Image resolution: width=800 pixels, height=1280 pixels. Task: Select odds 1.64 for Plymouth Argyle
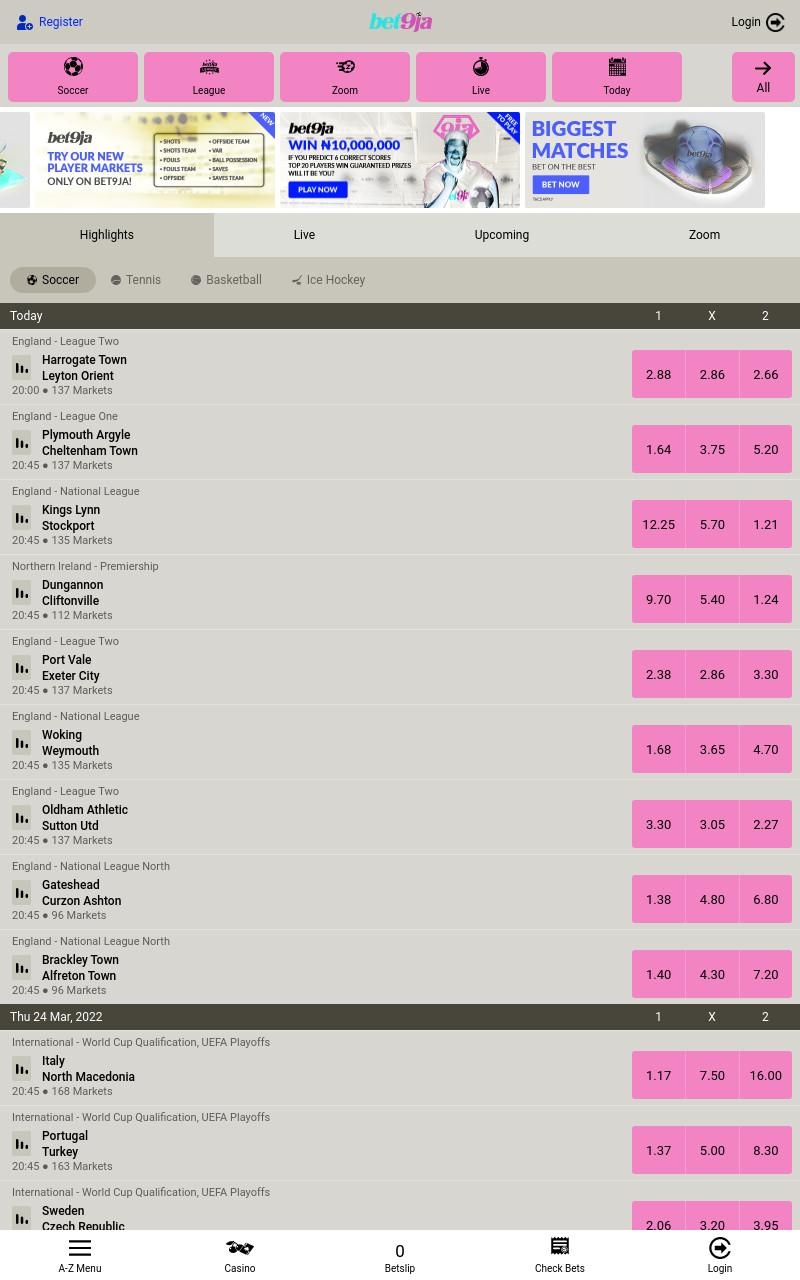(x=658, y=449)
